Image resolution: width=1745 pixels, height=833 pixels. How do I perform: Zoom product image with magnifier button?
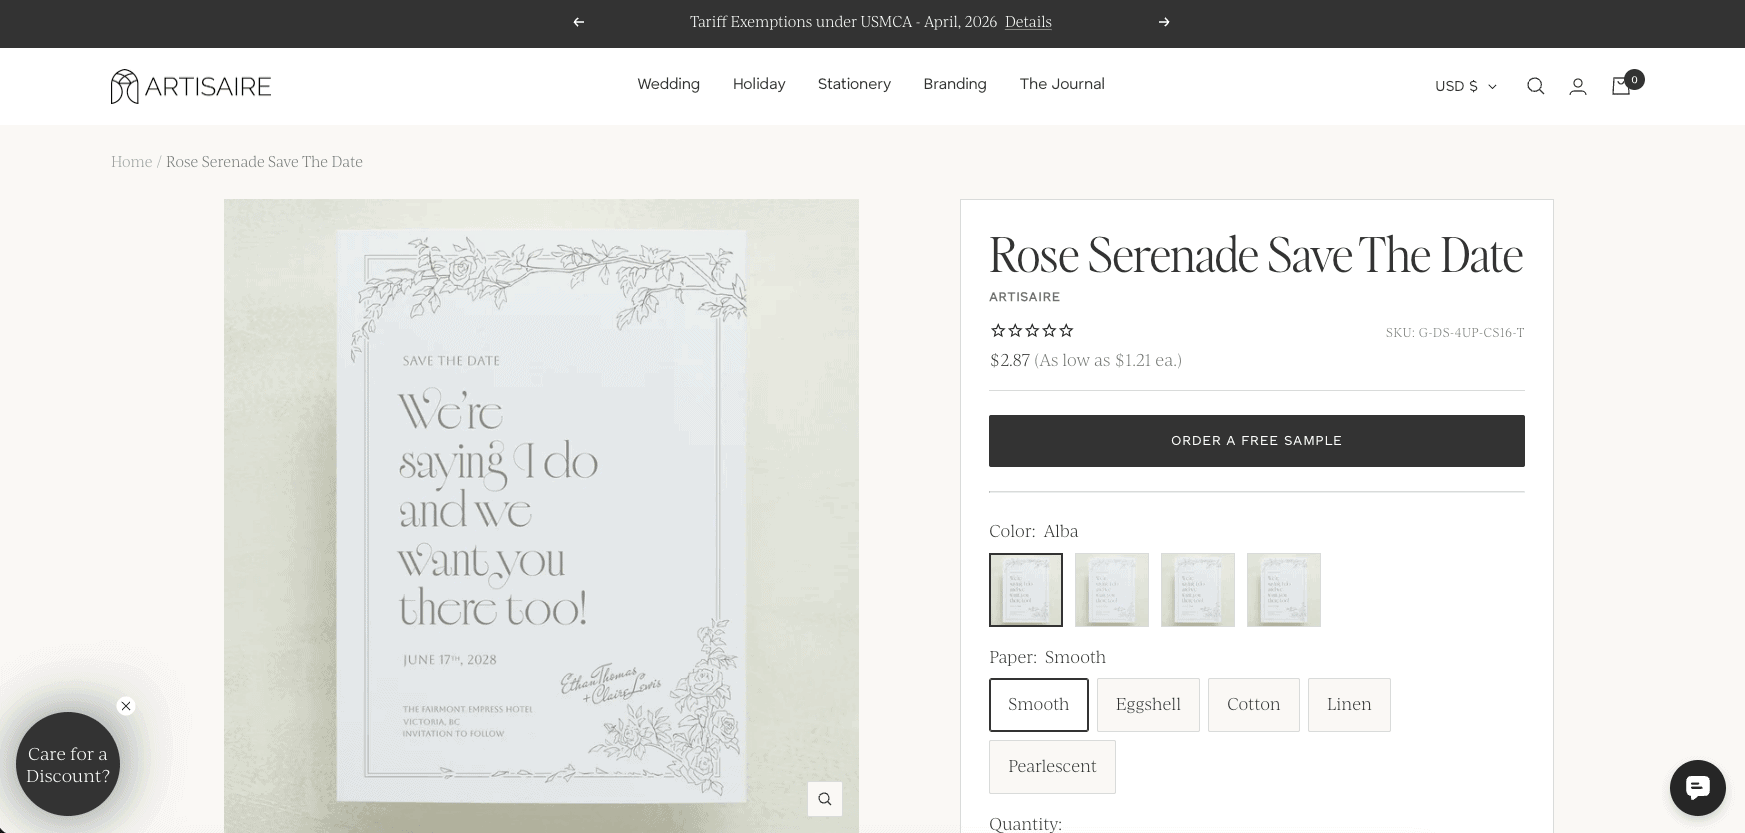click(x=825, y=798)
